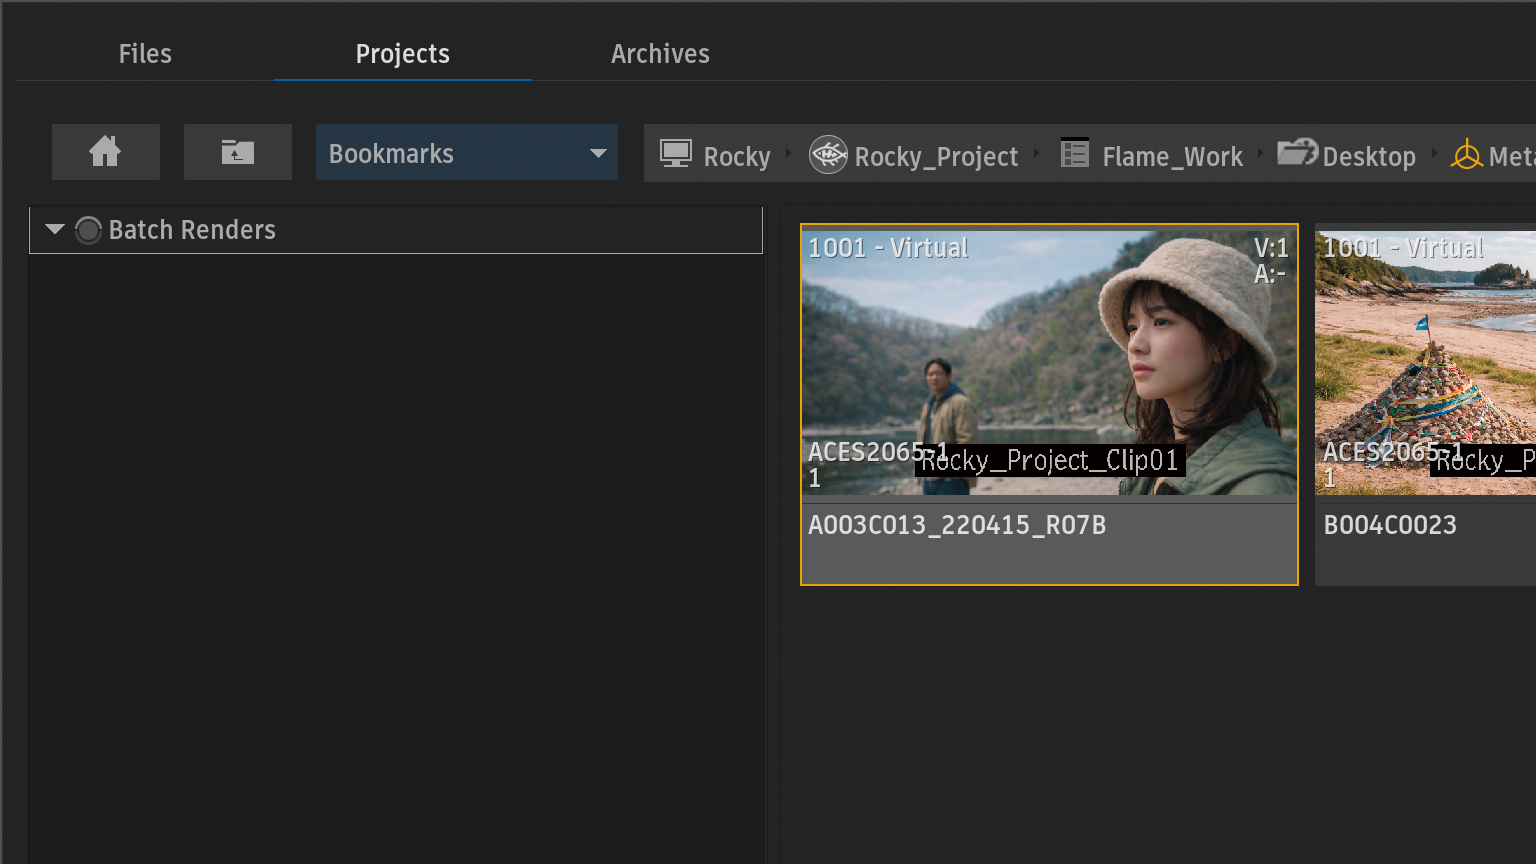
Task: Click the yellow Meta breadcrumb icon
Action: tap(1466, 155)
